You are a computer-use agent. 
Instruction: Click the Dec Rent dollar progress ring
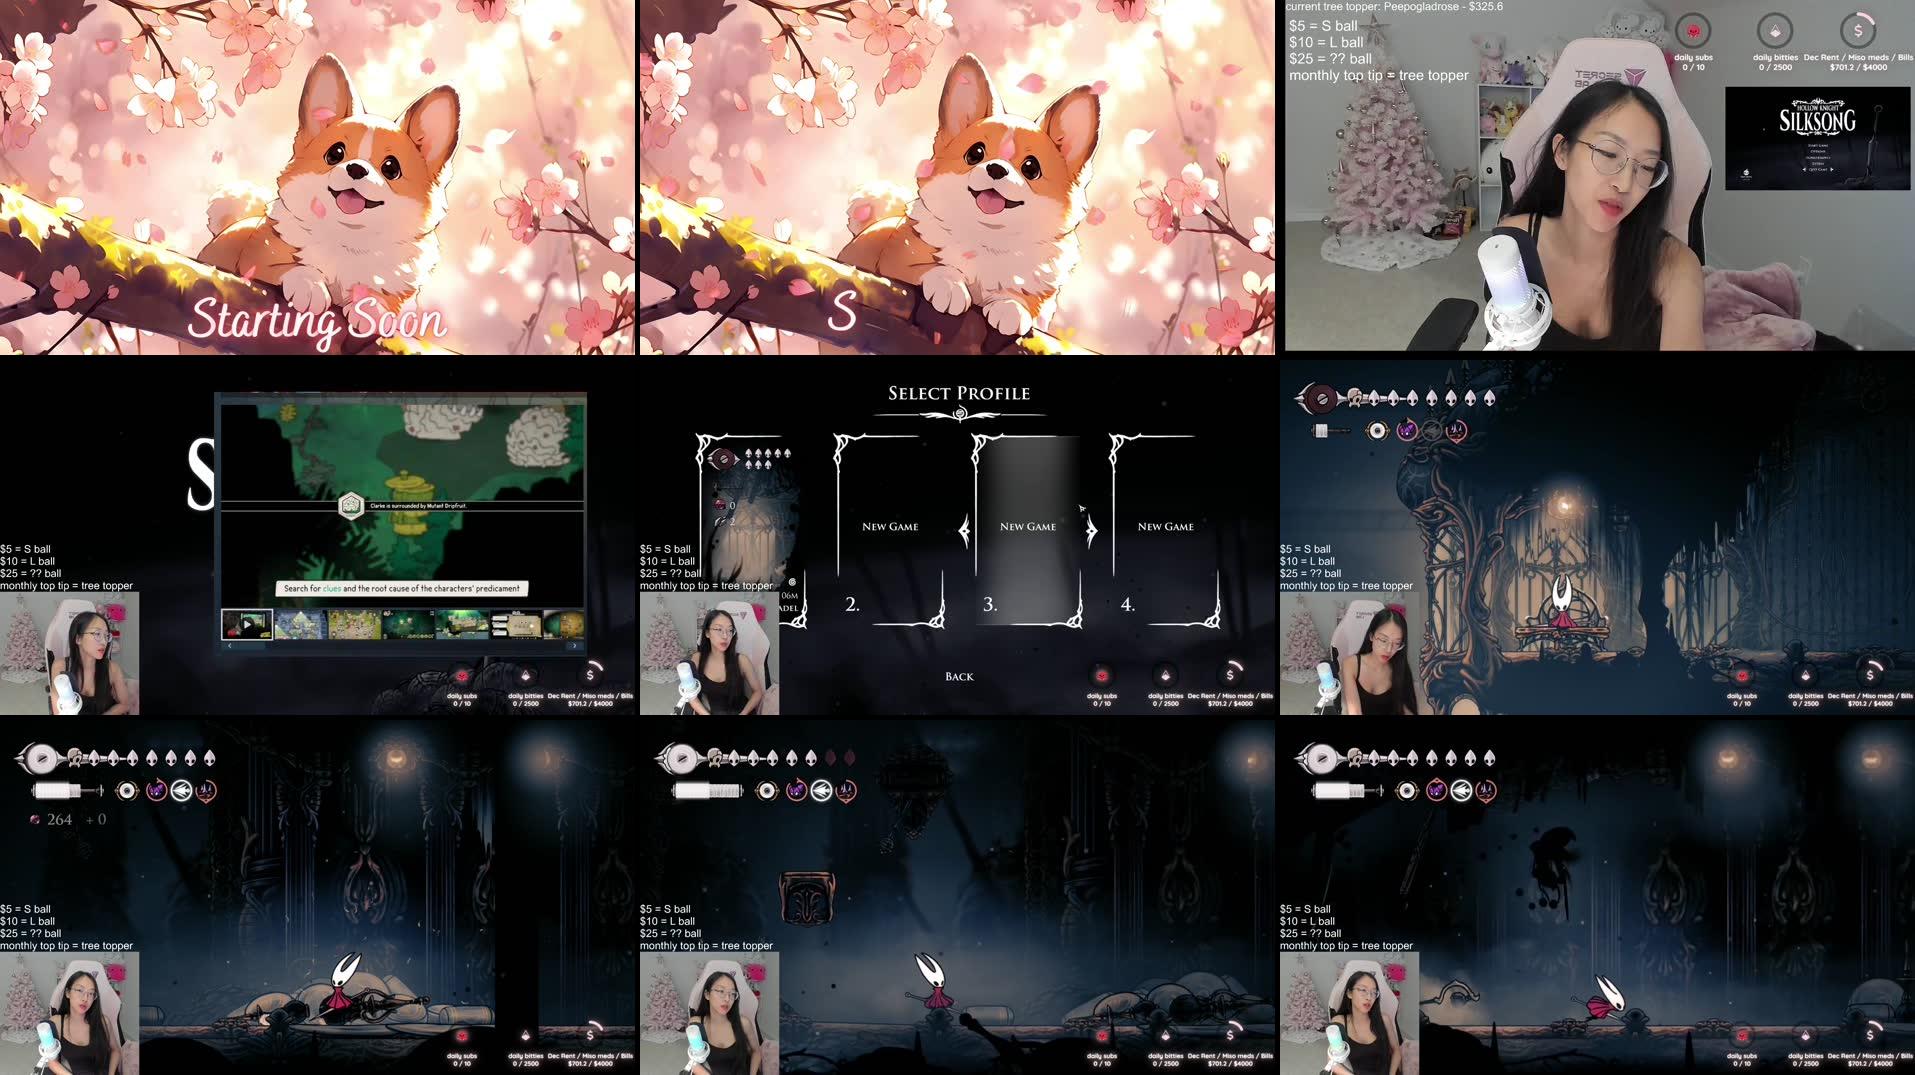click(x=1858, y=31)
